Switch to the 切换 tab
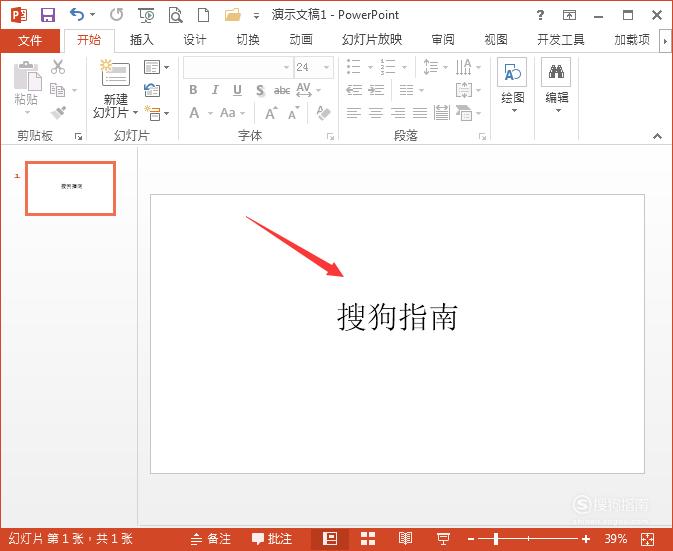 tap(248, 40)
